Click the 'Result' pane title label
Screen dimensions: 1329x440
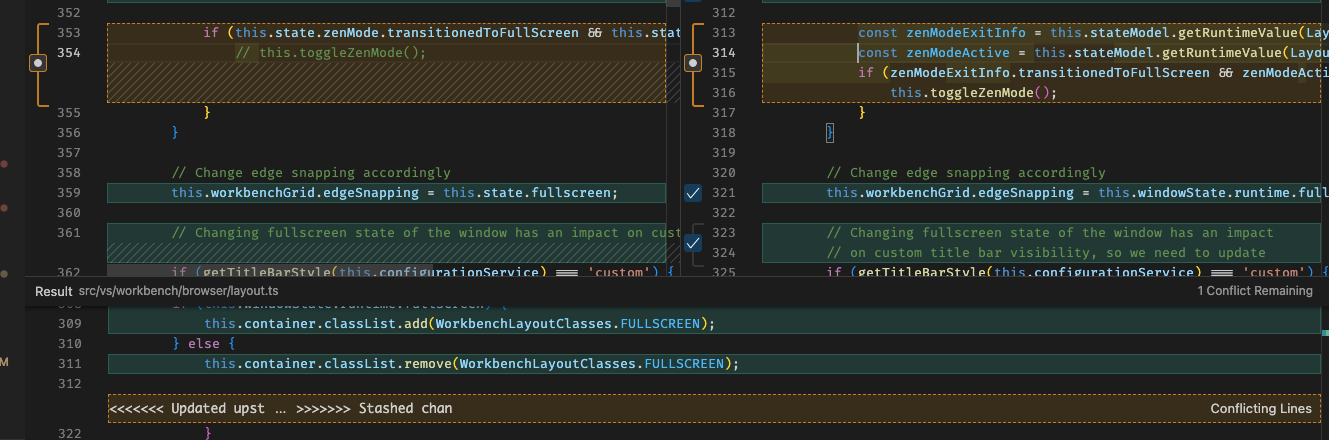[x=54, y=291]
